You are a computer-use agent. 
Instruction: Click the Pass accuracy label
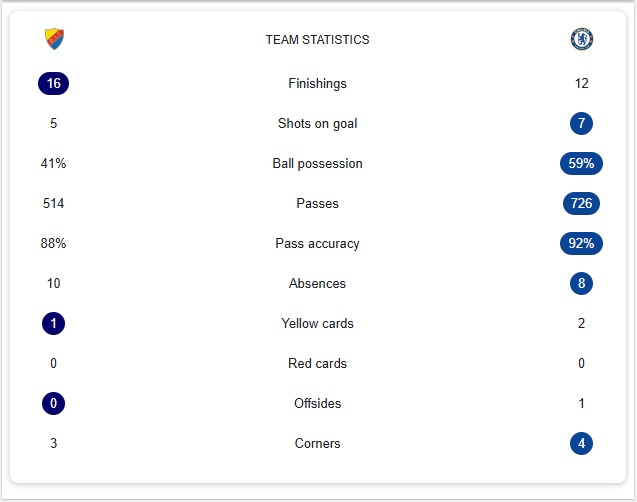[318, 243]
